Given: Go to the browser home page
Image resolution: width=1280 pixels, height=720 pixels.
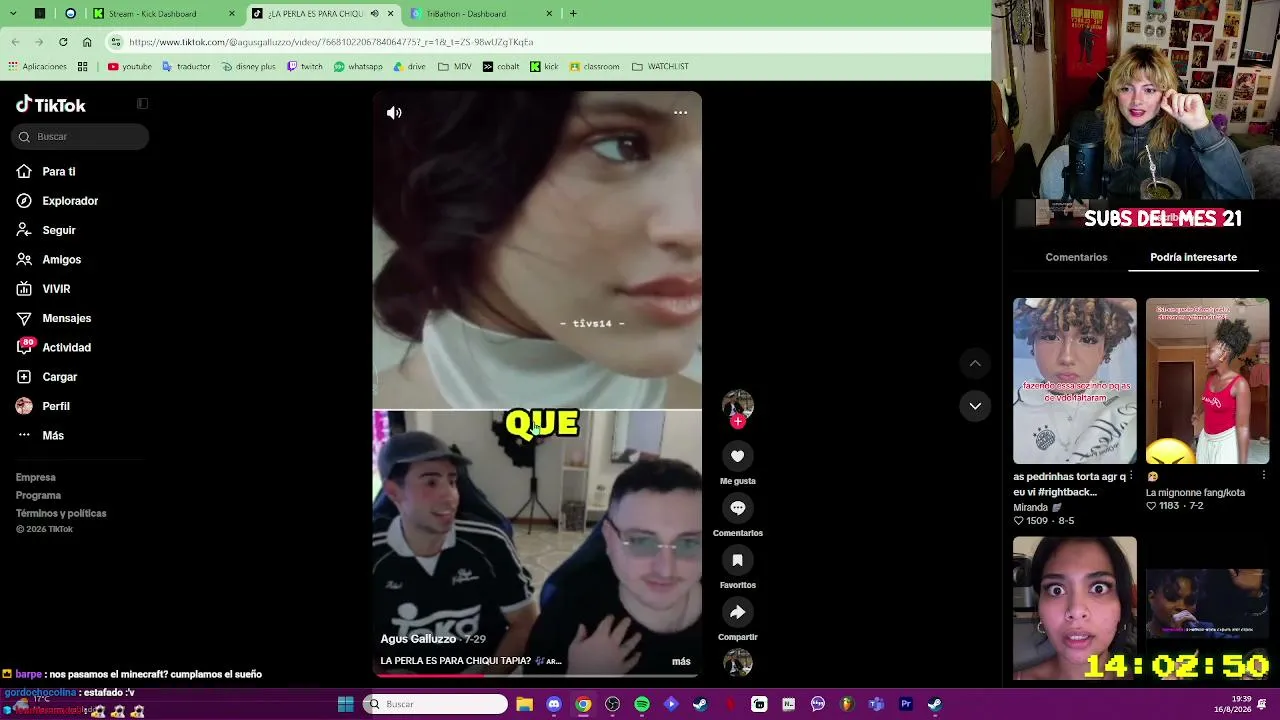Looking at the screenshot, I should (87, 42).
